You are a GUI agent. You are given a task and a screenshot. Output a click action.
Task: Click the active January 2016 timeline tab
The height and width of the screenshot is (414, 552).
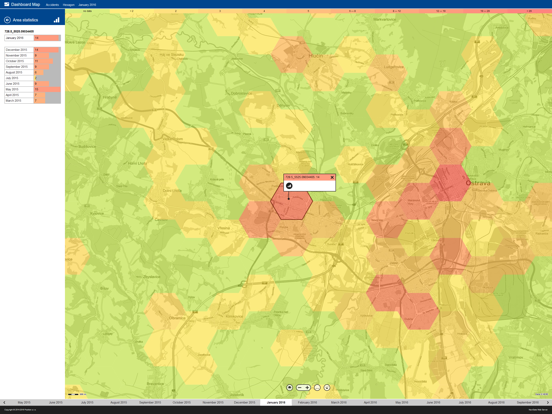tap(276, 402)
